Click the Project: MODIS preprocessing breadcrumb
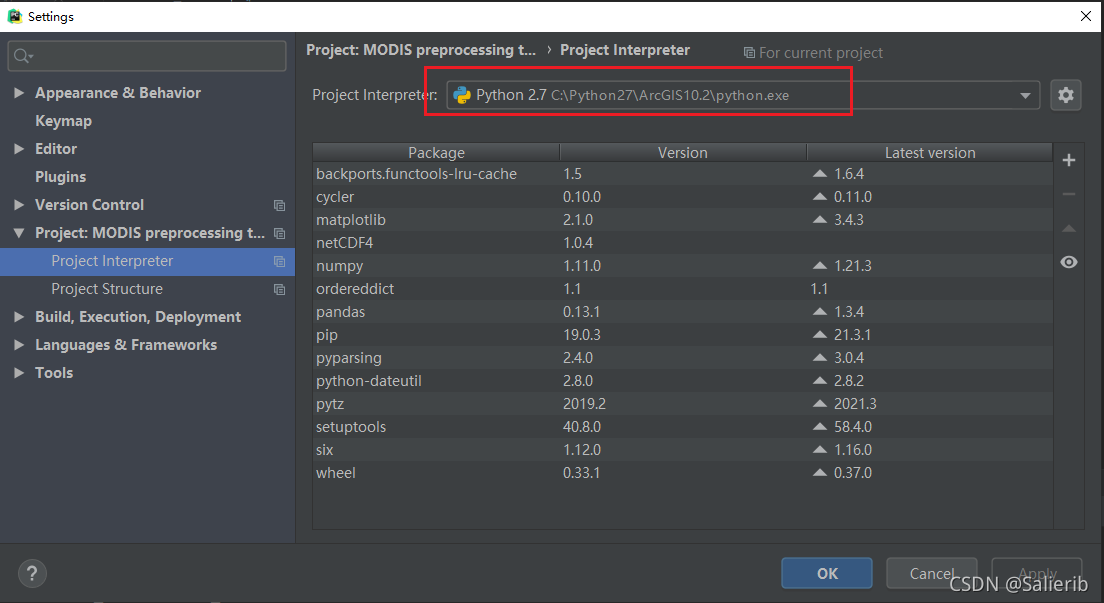Image resolution: width=1104 pixels, height=603 pixels. pyautogui.click(x=420, y=50)
